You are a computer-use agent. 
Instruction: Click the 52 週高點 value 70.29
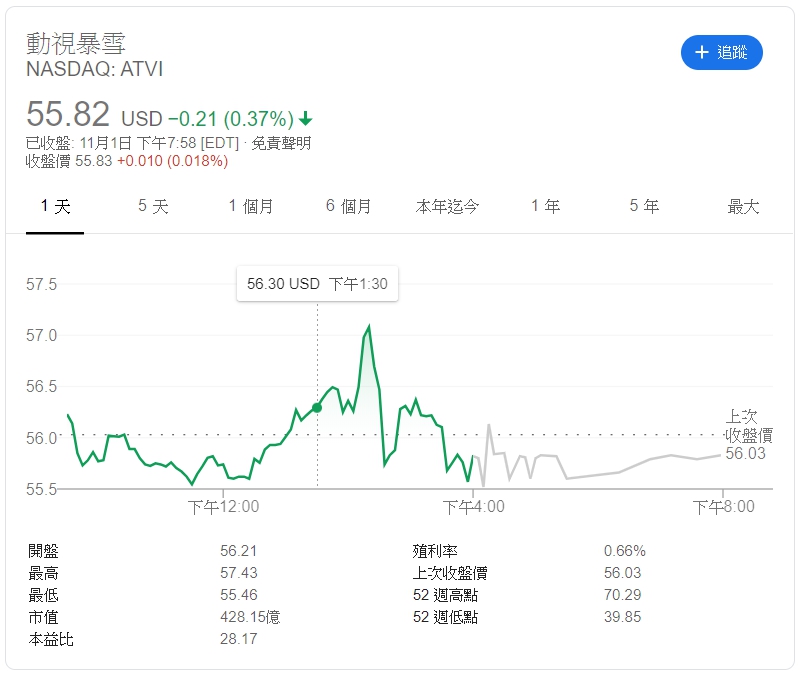622,595
